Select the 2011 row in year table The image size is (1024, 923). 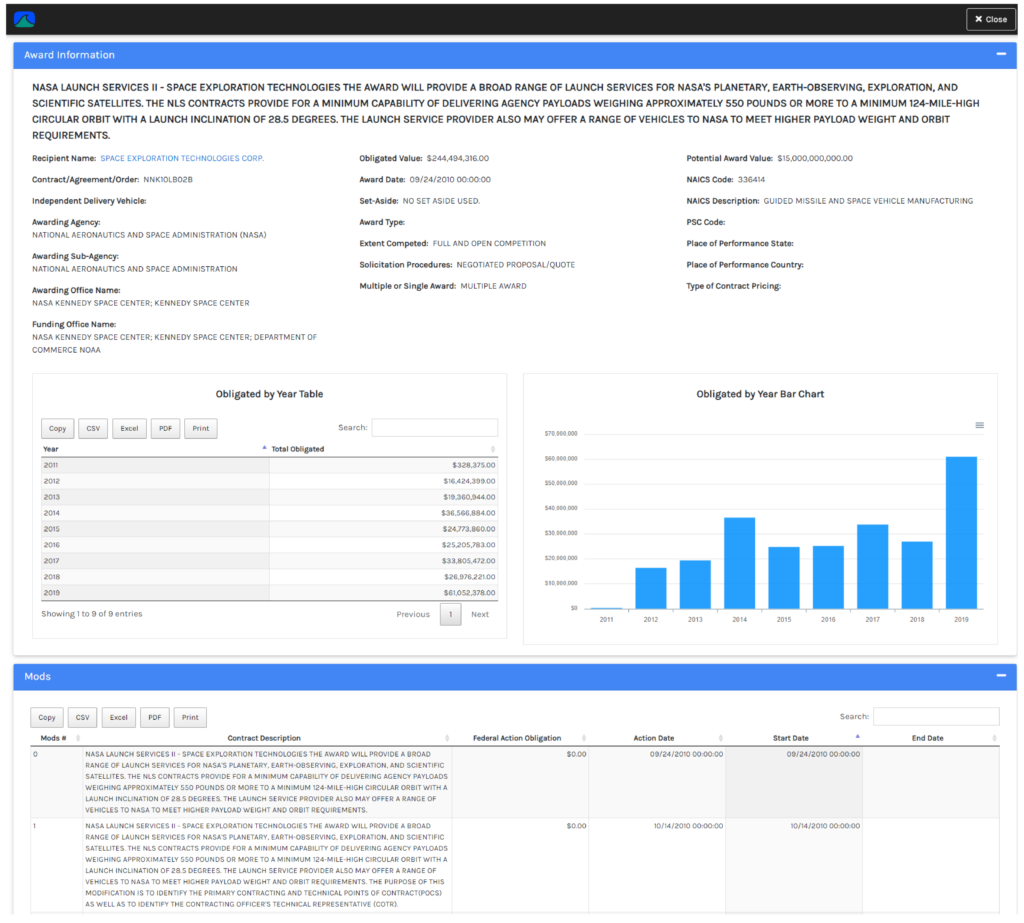point(269,465)
